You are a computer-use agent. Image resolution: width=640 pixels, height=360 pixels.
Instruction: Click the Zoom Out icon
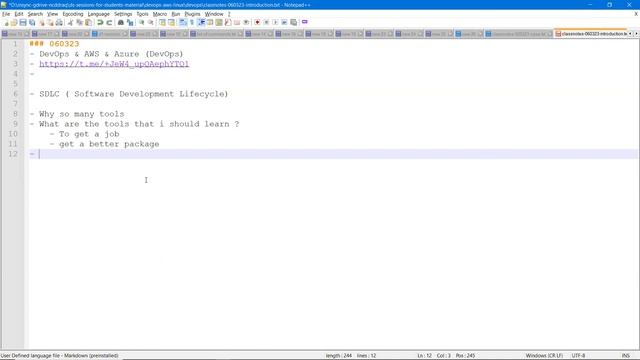pos(151,22)
